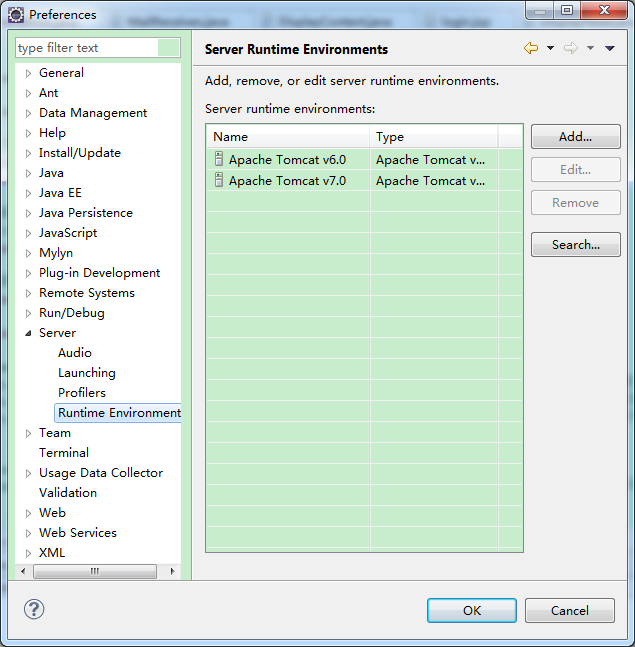
Task: Select the Validation preference page
Action: [x=68, y=493]
